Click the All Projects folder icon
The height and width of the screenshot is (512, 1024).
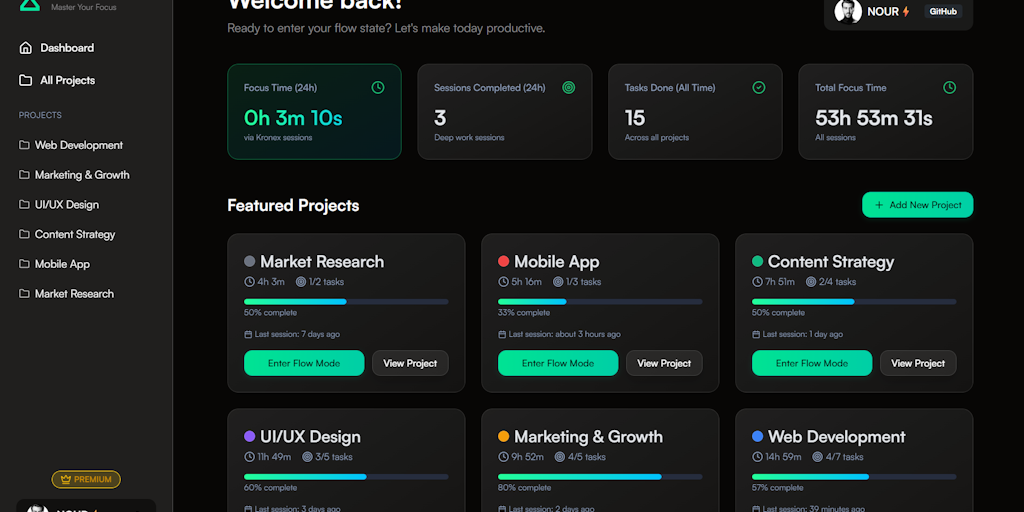[x=25, y=80]
